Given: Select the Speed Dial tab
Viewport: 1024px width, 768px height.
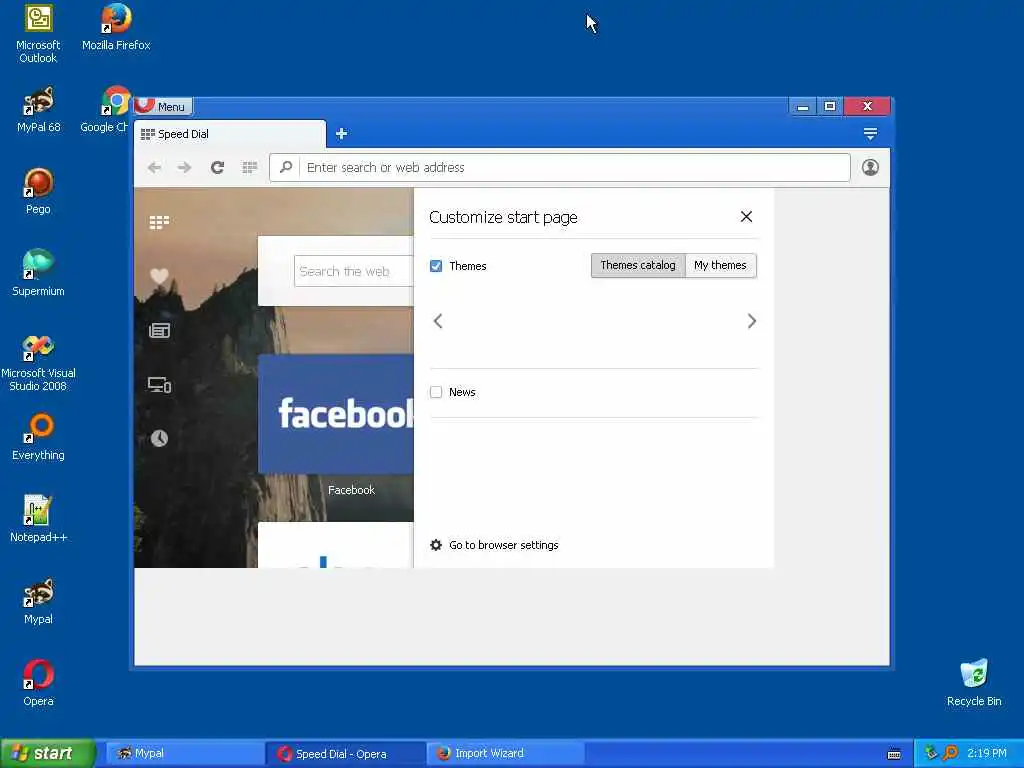Looking at the screenshot, I should 230,134.
